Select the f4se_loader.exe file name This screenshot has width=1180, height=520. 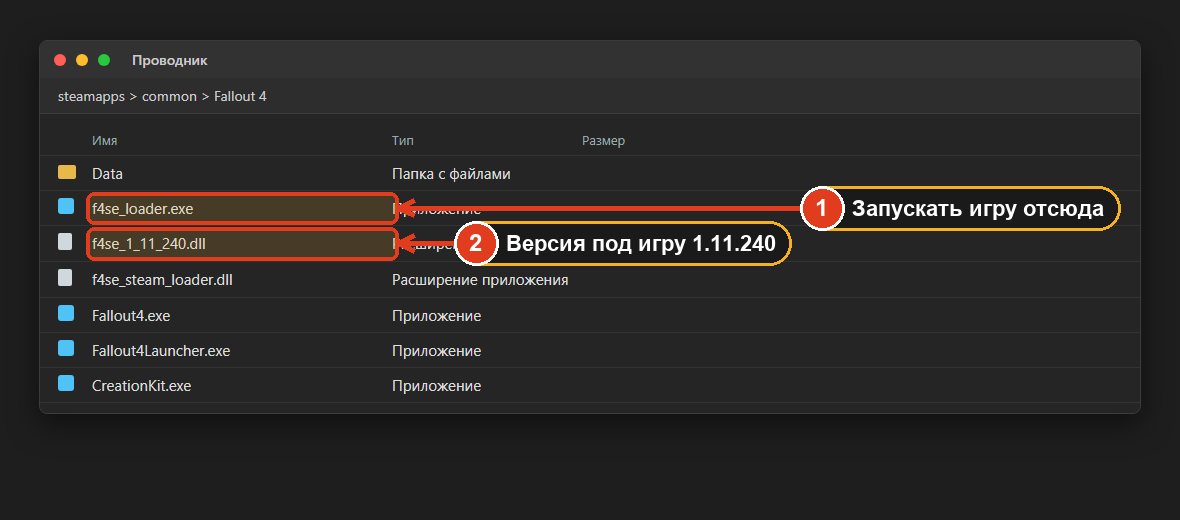point(142,208)
